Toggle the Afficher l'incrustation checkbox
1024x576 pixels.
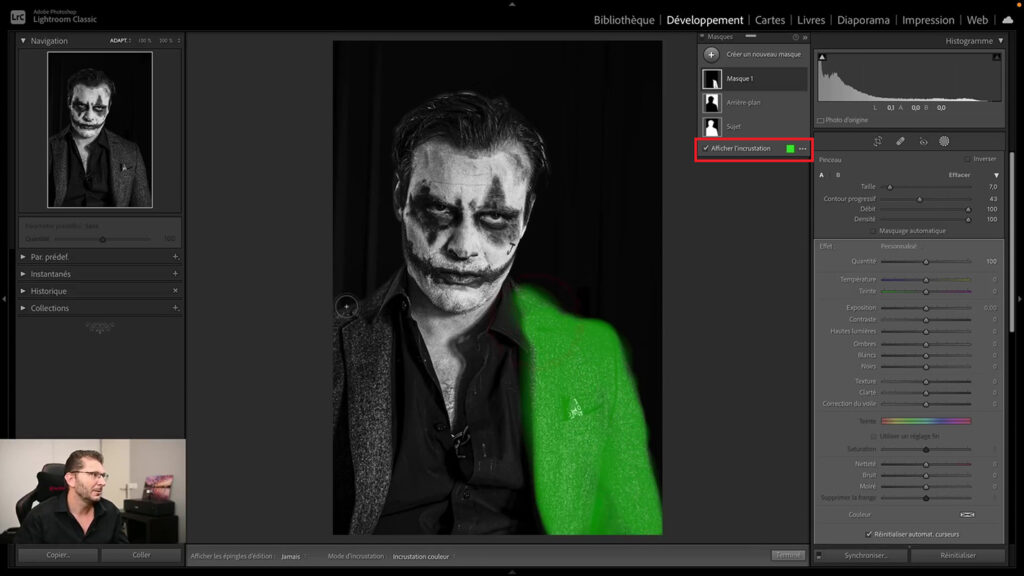tap(706, 148)
